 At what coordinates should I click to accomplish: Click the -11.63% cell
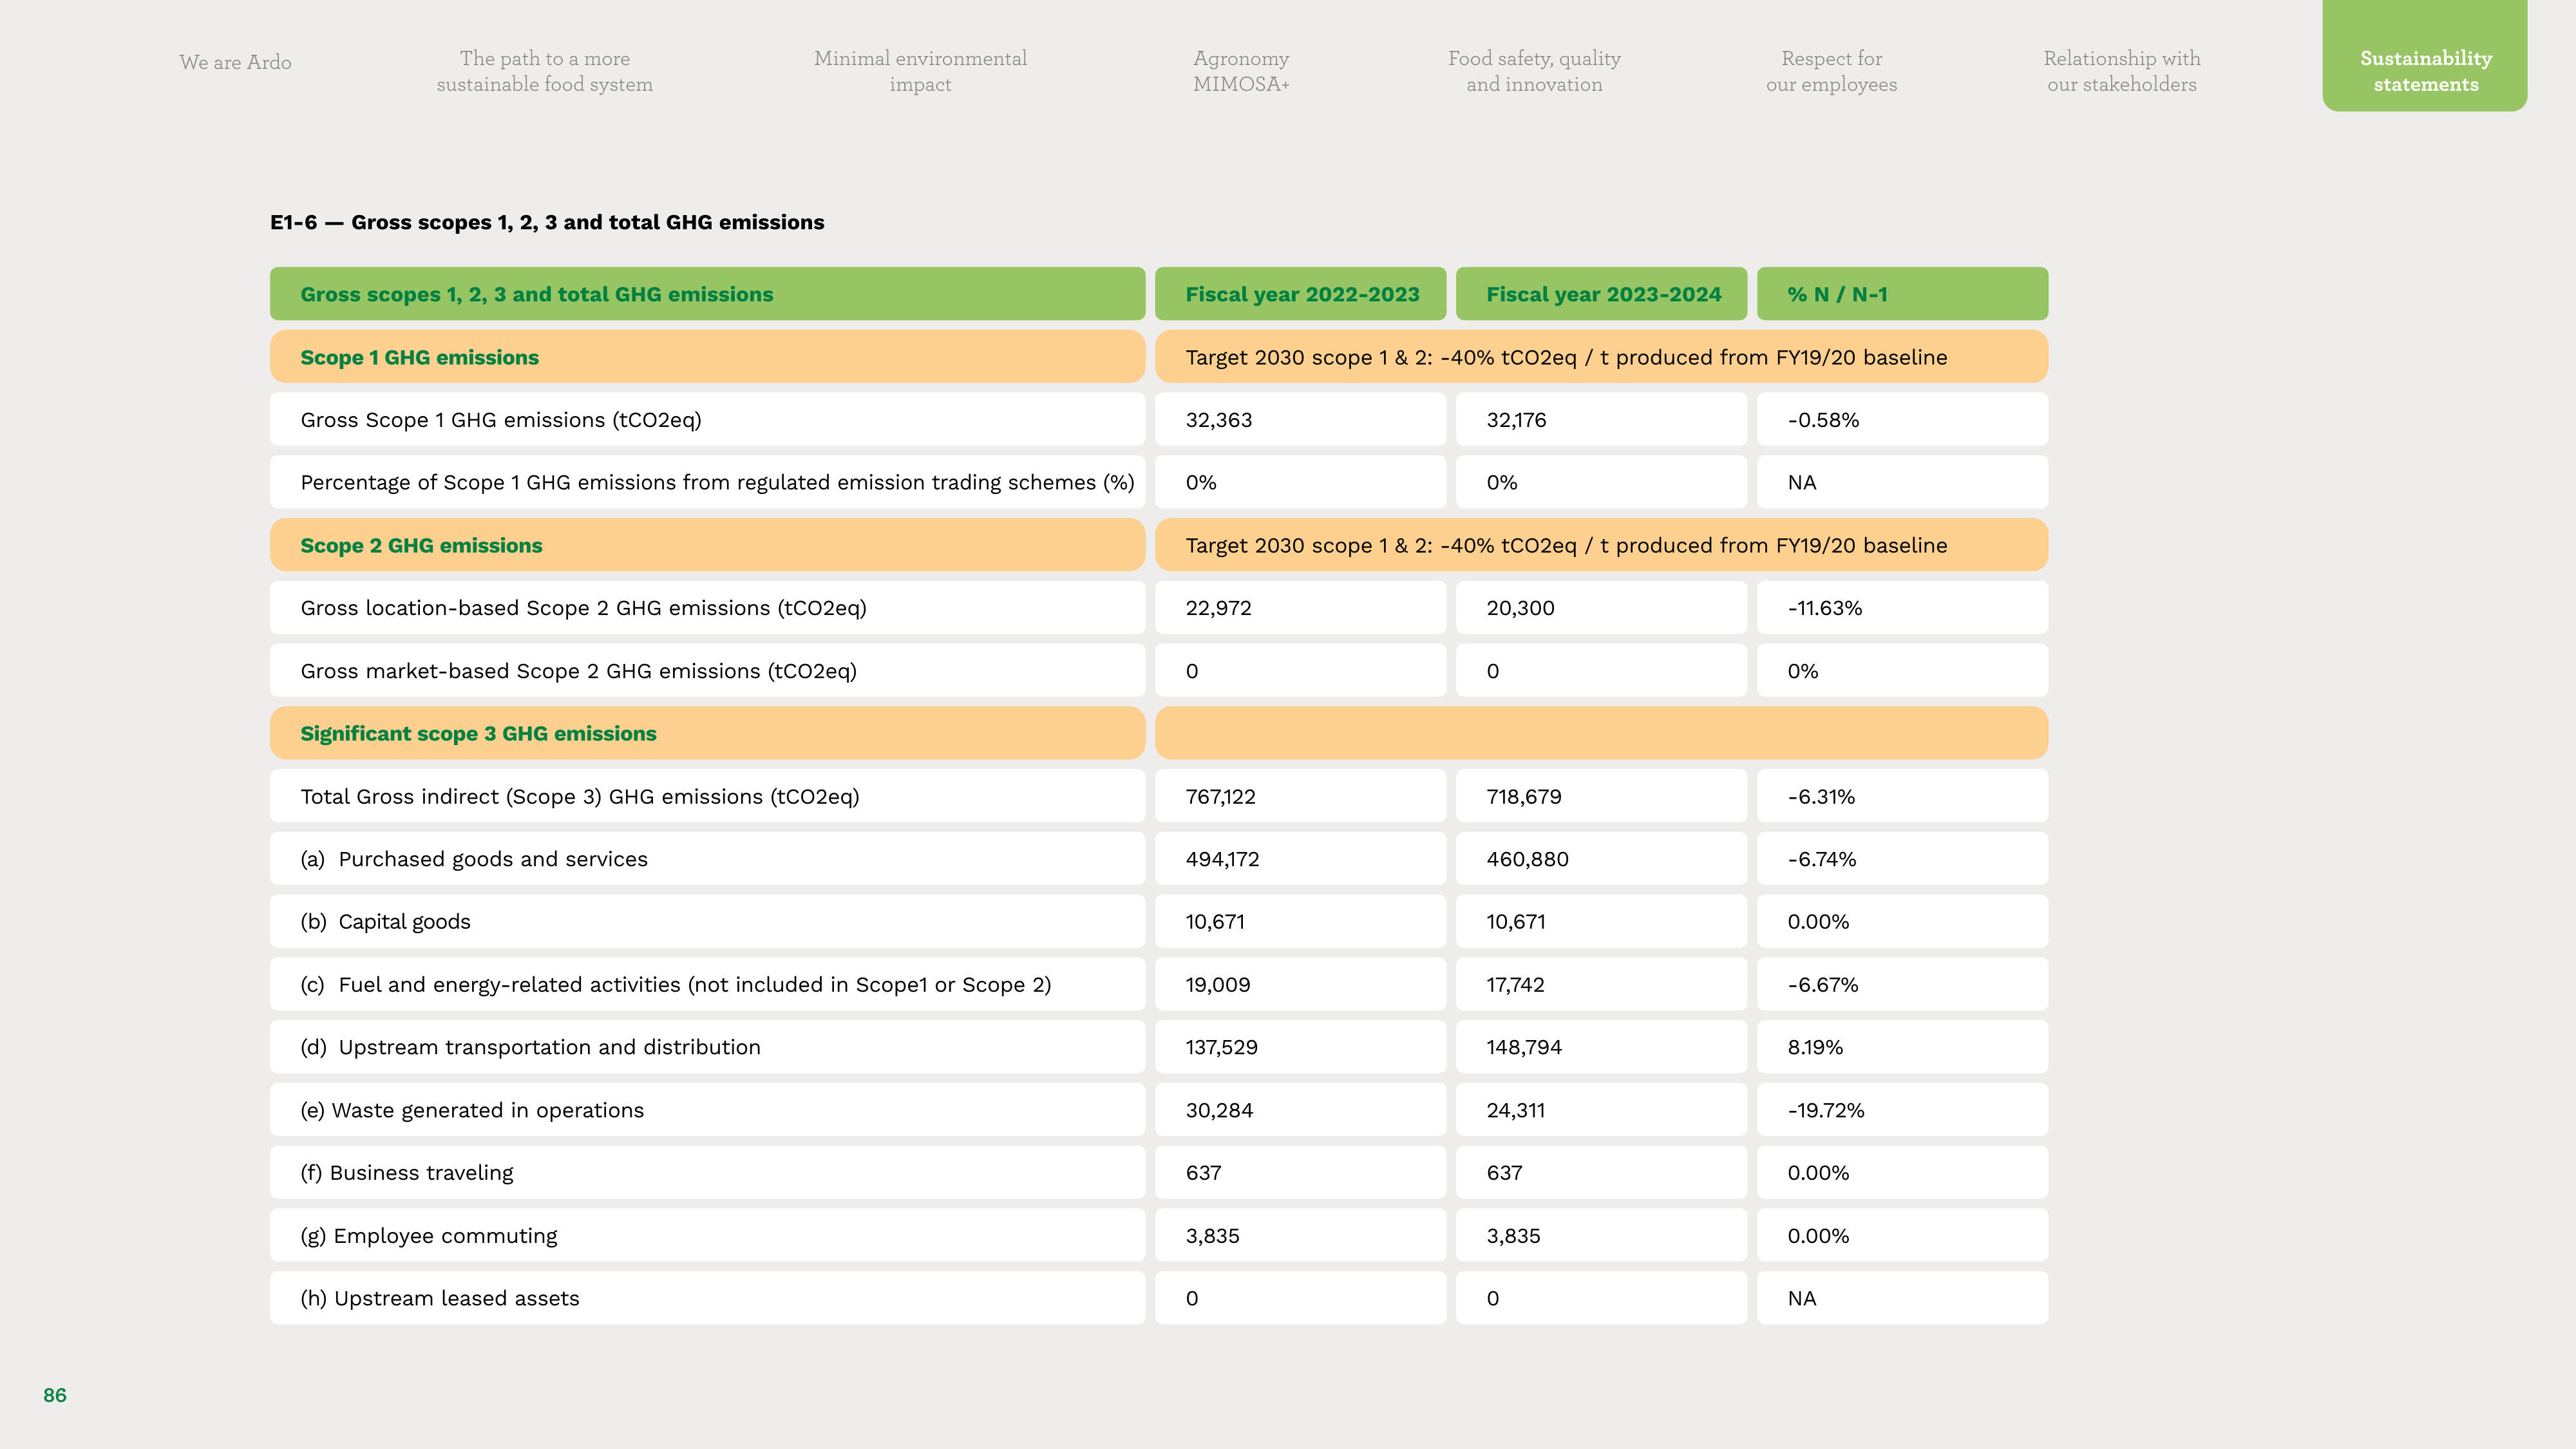point(1902,608)
